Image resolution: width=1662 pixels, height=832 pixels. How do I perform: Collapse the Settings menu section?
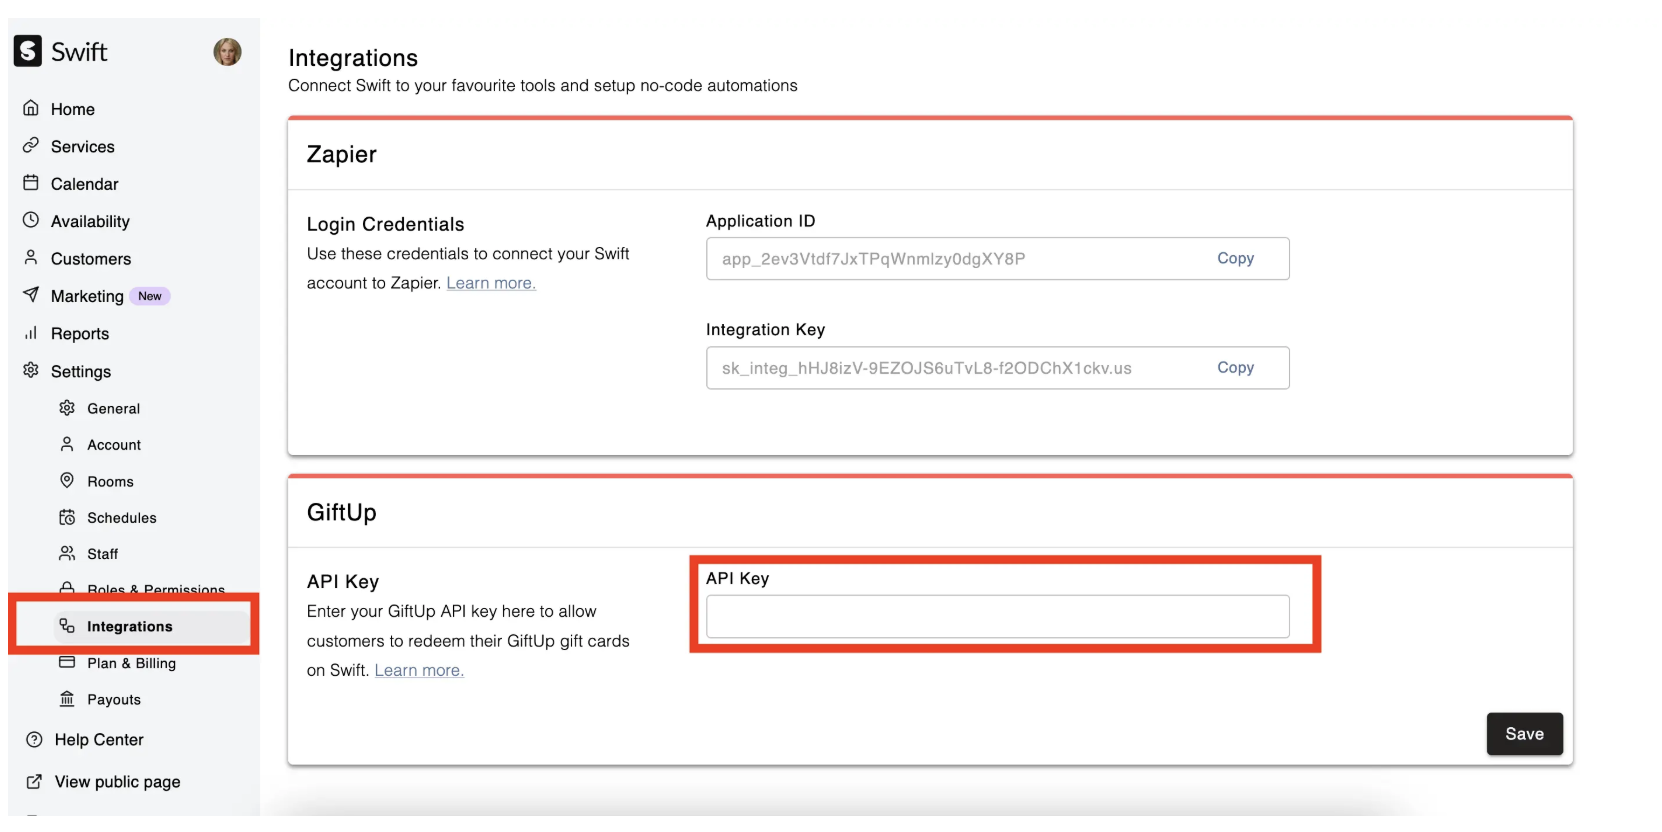(80, 371)
